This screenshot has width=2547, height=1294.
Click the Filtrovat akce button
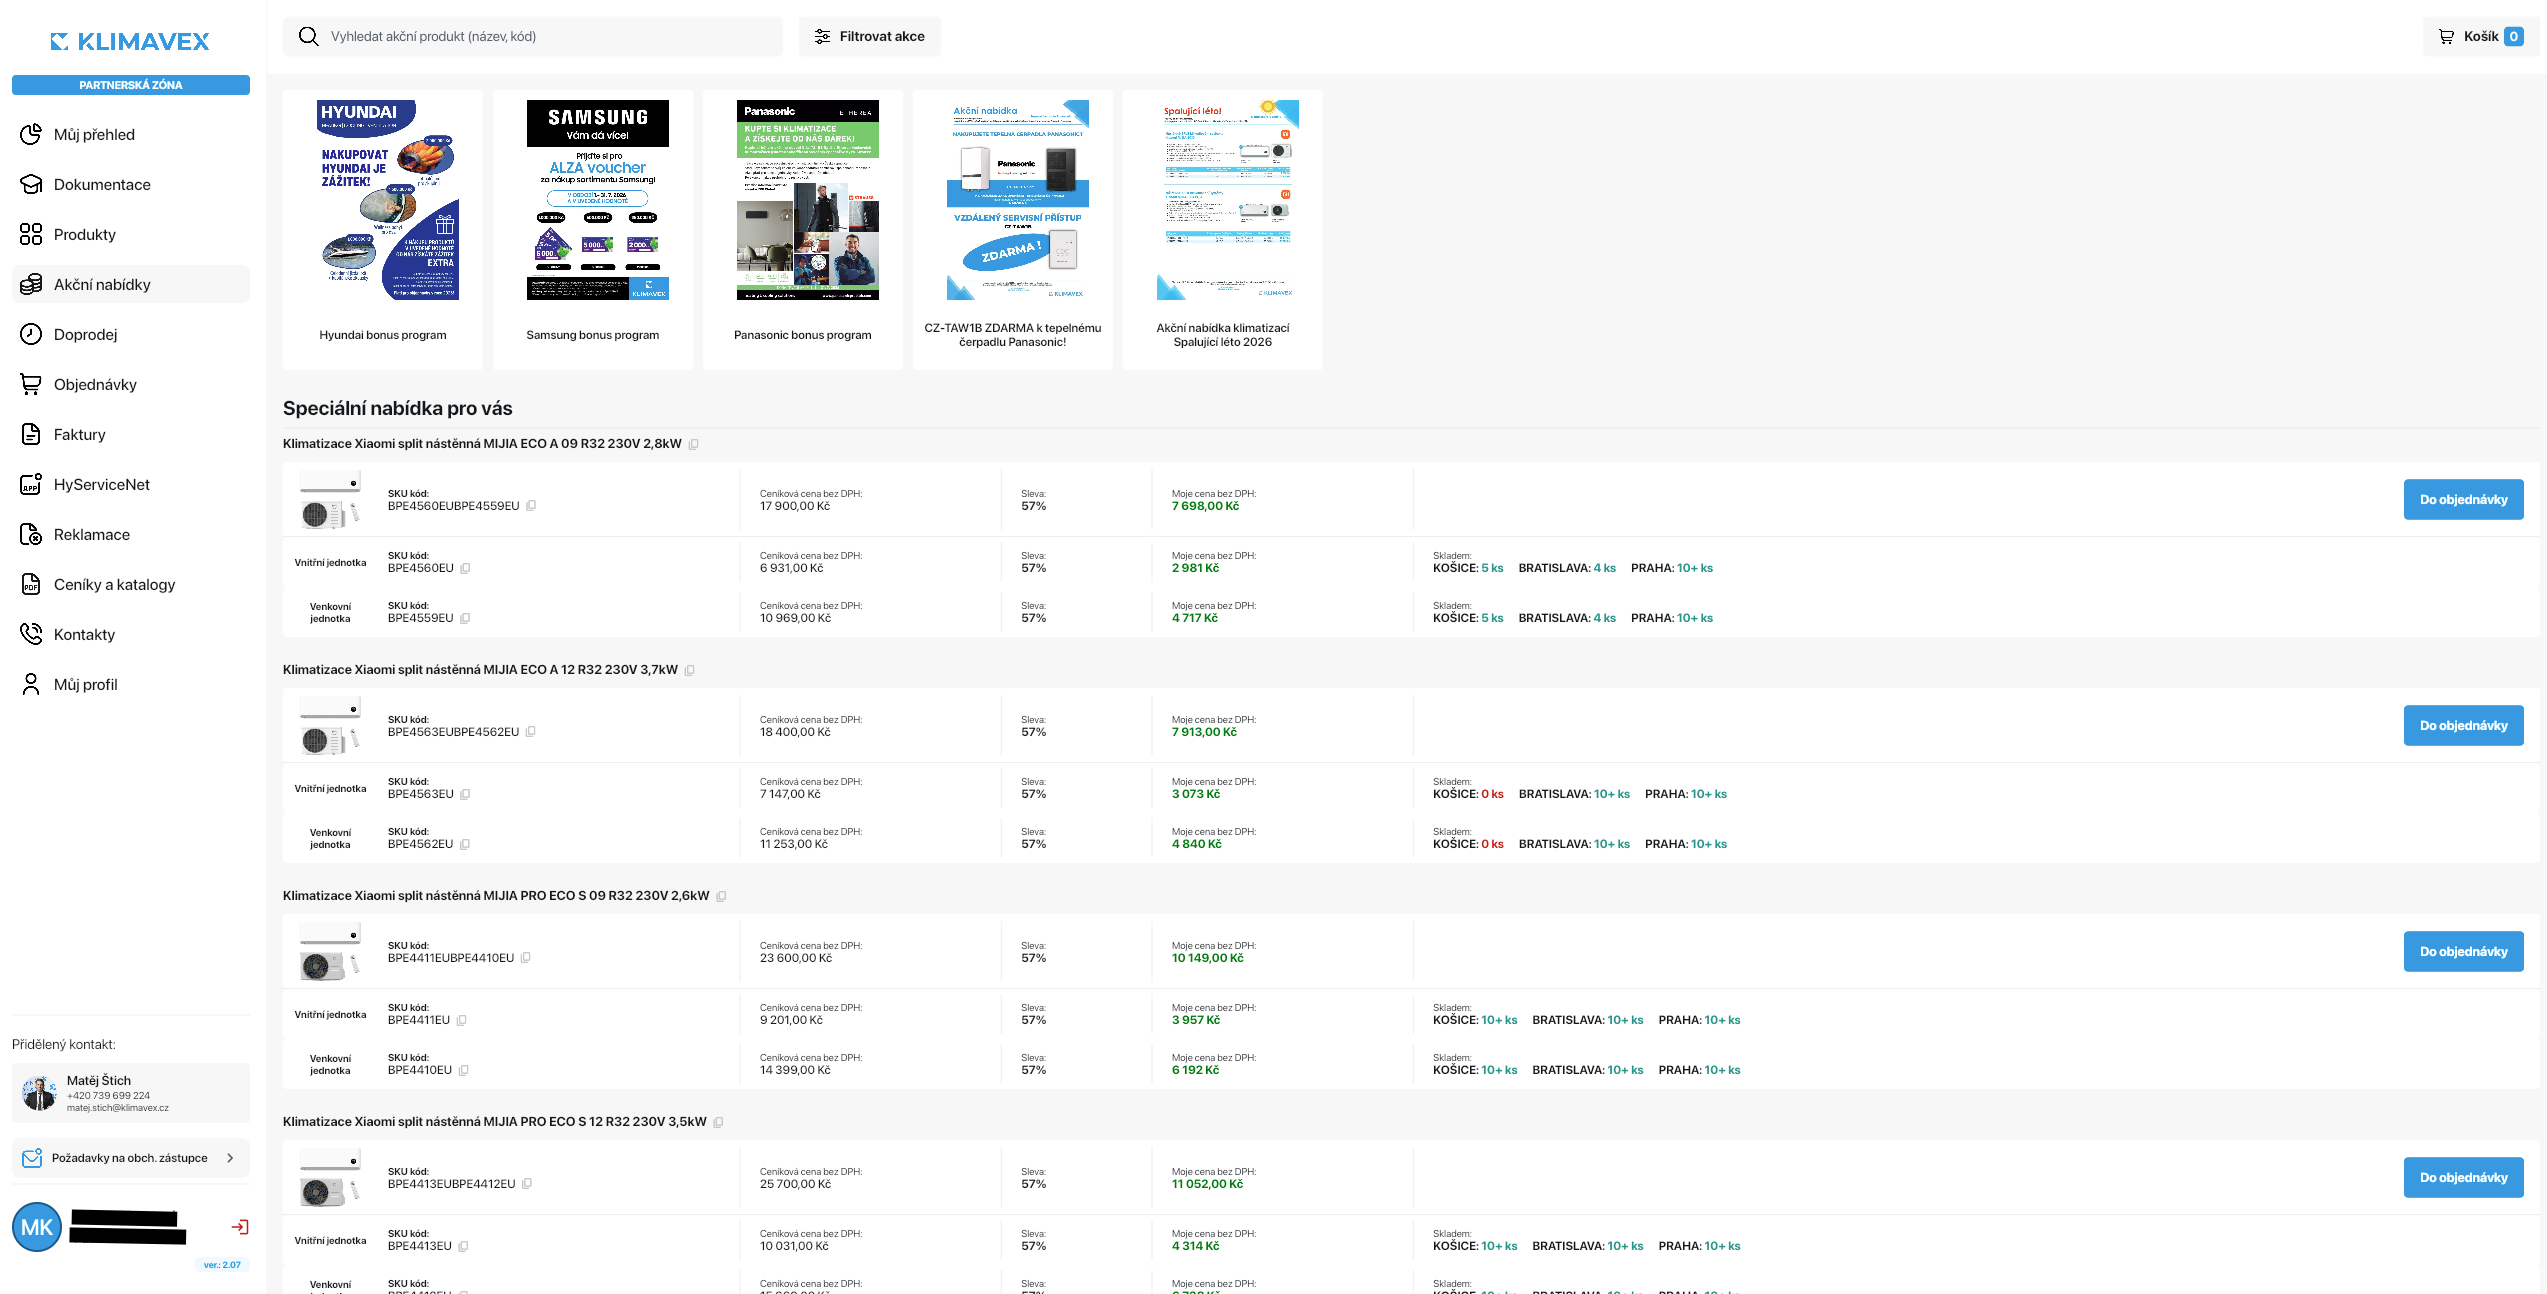(x=869, y=36)
